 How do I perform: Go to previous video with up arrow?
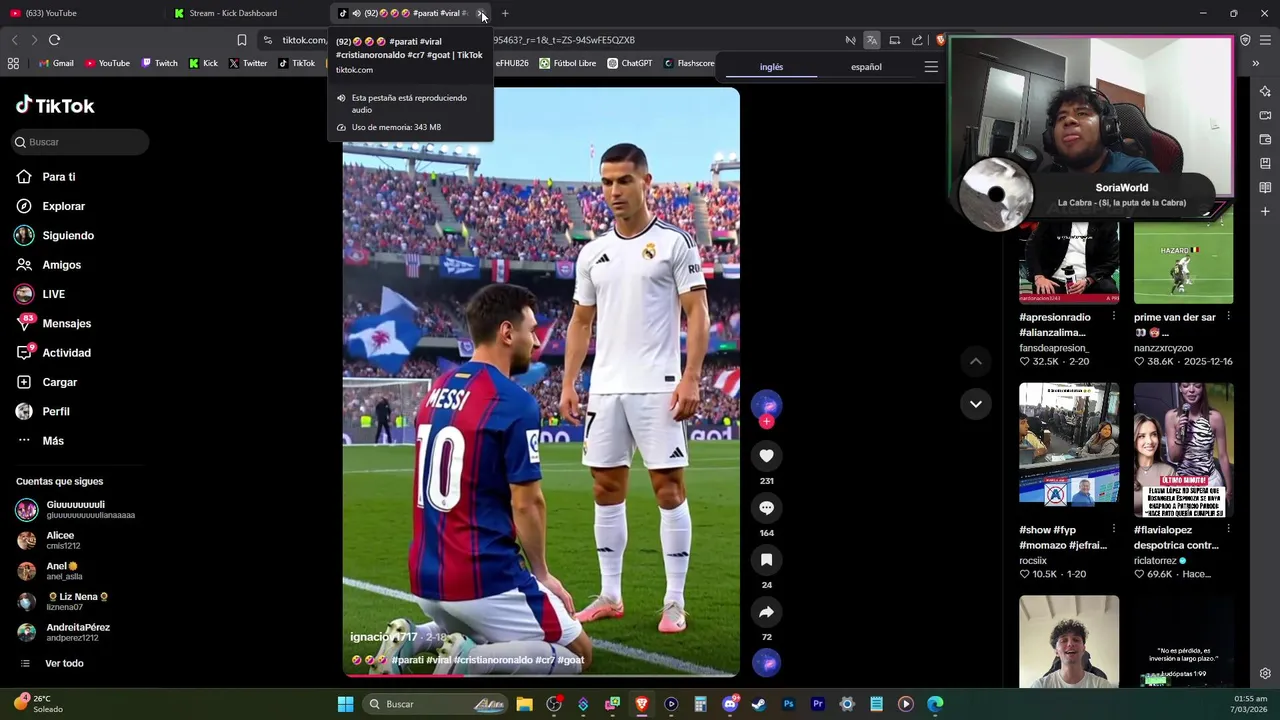[976, 361]
